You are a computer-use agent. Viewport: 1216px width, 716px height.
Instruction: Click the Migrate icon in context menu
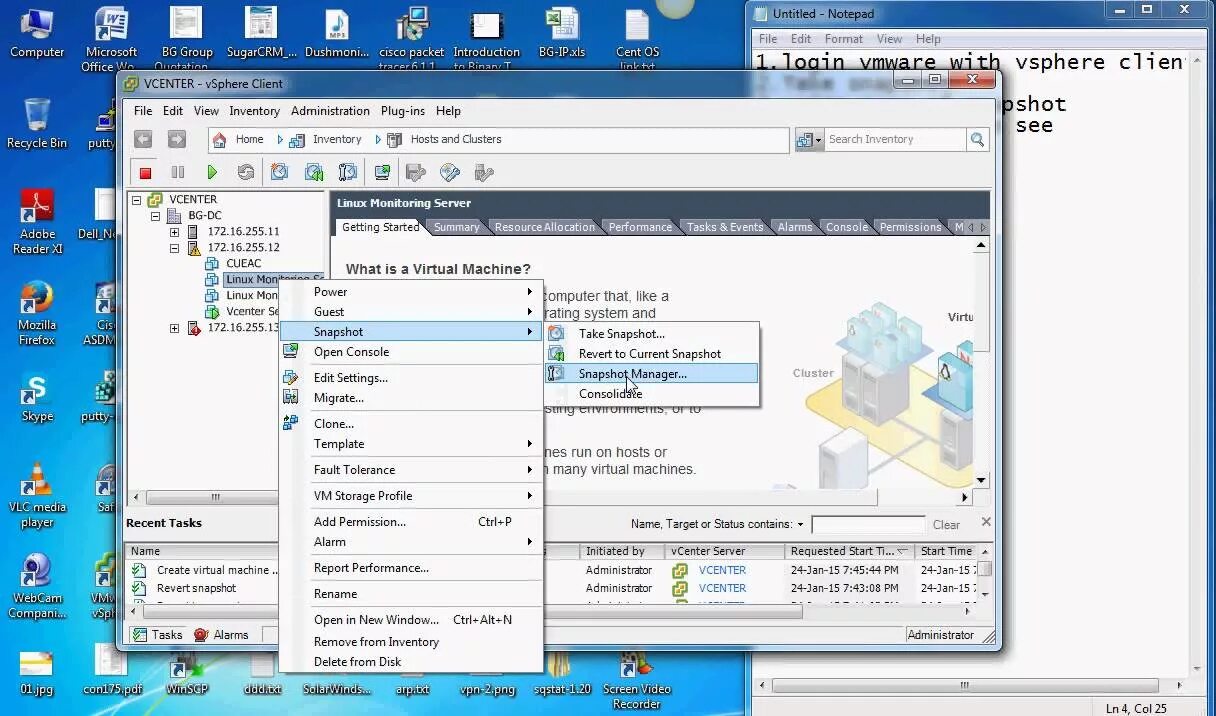pos(291,398)
